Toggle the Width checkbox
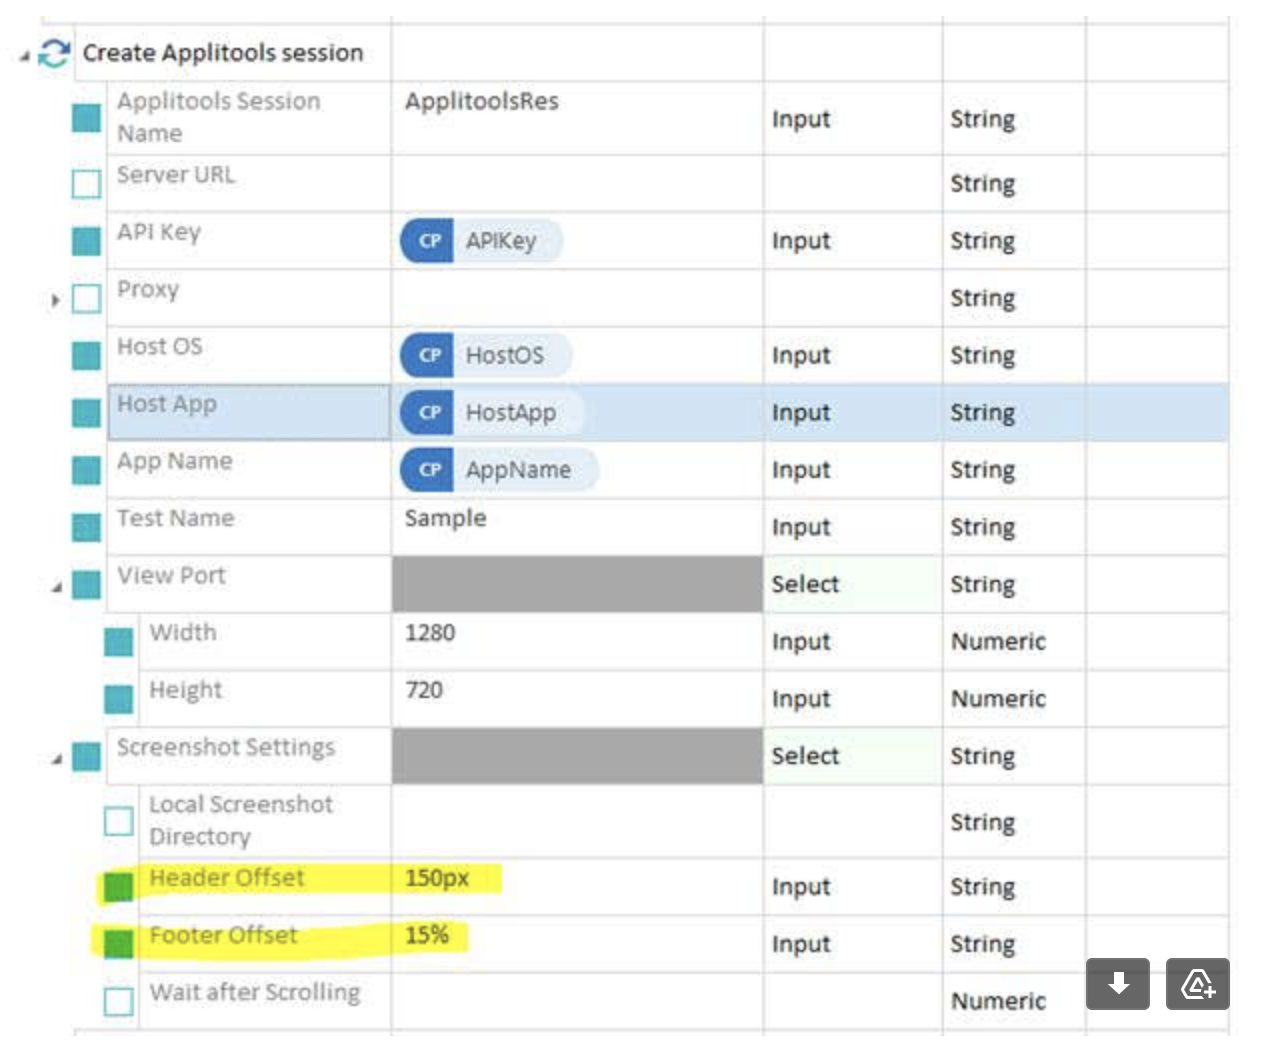Screen dimensions: 1264x1044 point(119,642)
